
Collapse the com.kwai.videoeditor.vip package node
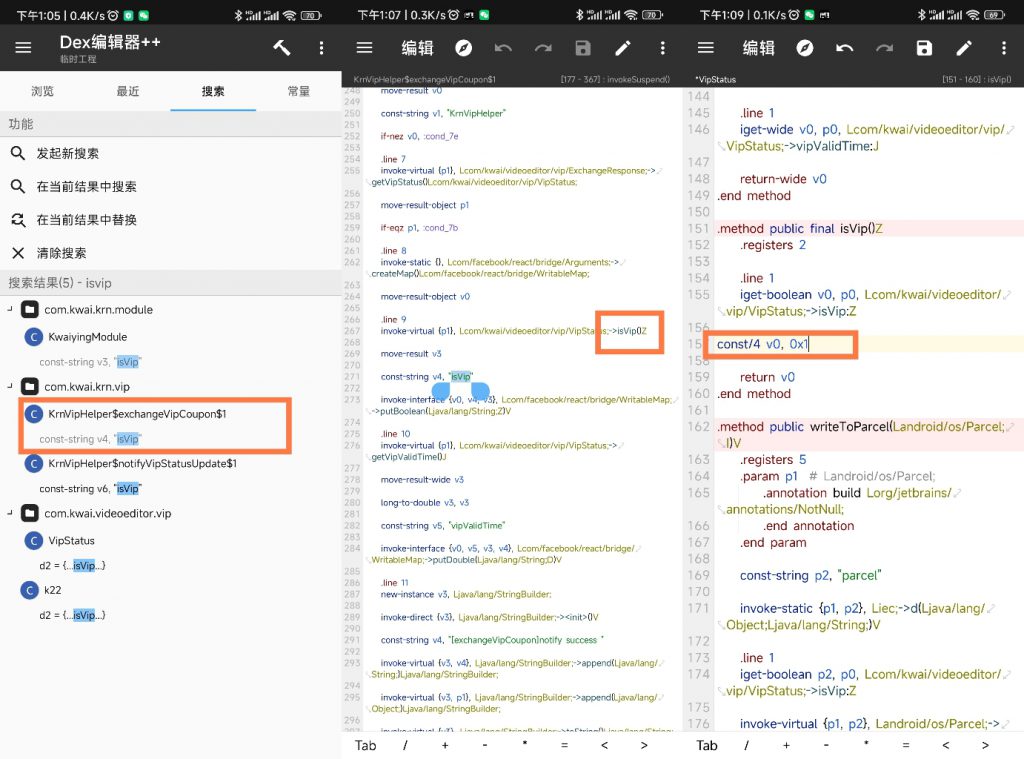click(x=10, y=513)
